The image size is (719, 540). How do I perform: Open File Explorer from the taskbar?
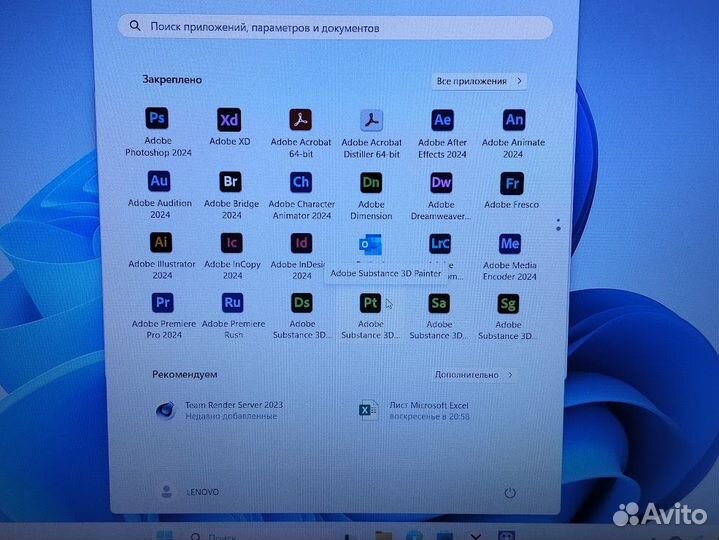(x=383, y=535)
